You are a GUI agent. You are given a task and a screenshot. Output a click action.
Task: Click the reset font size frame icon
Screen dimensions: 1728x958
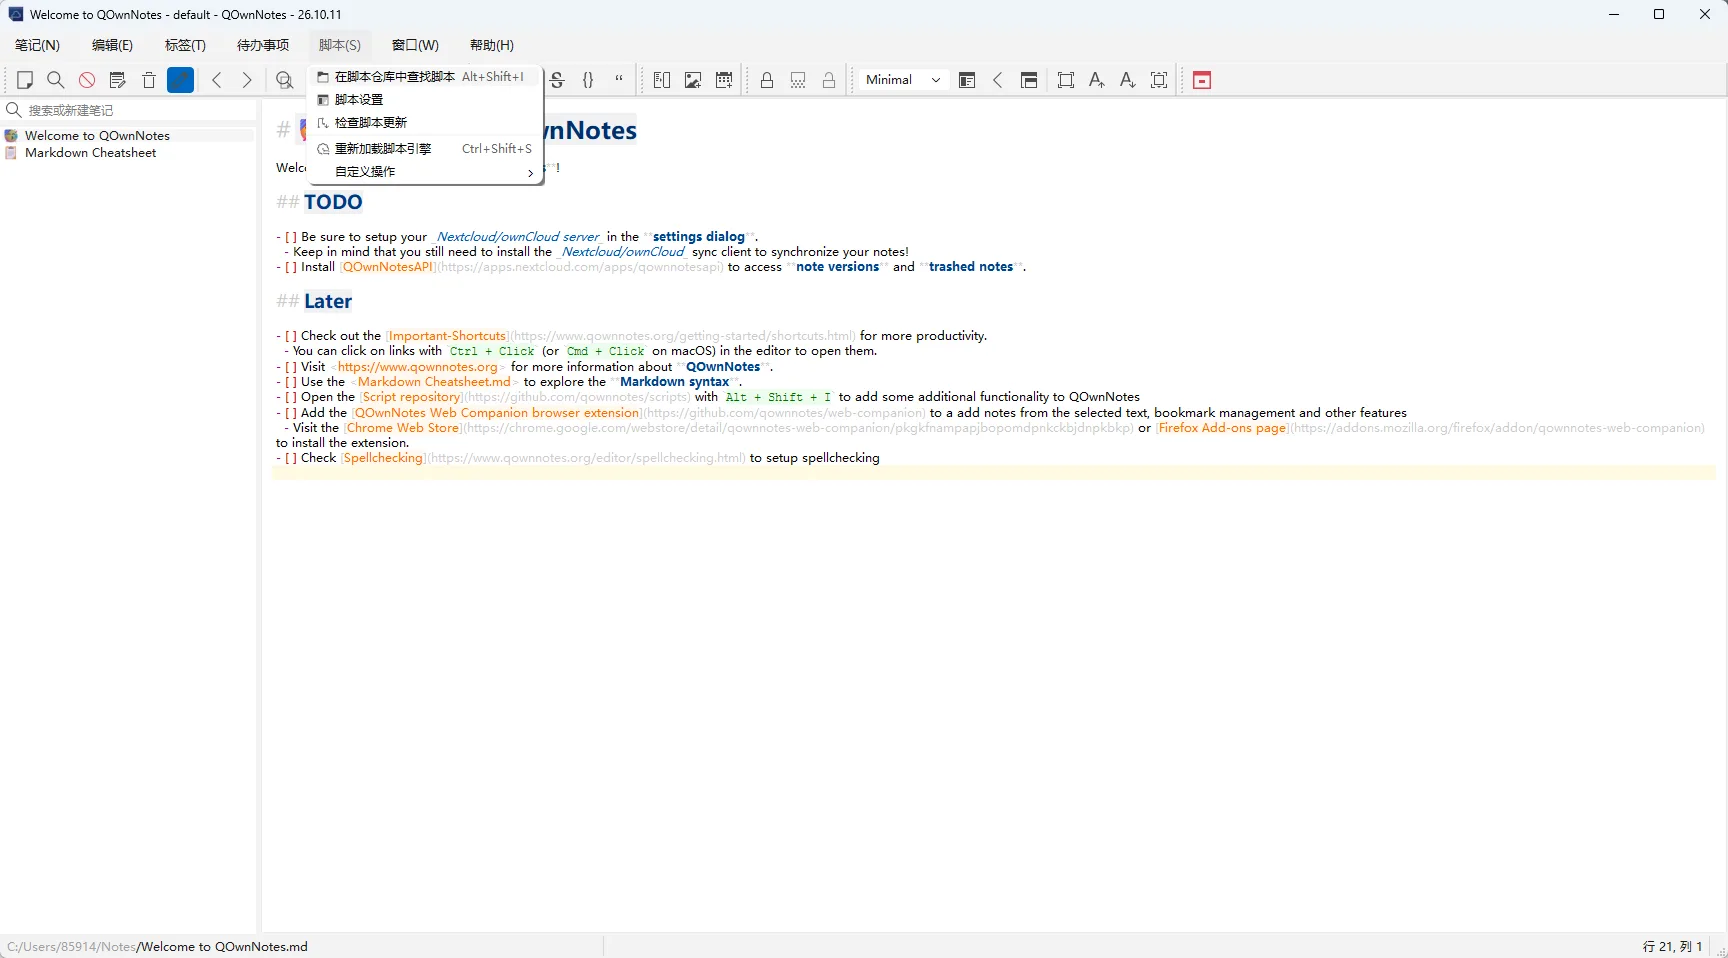pos(1159,80)
